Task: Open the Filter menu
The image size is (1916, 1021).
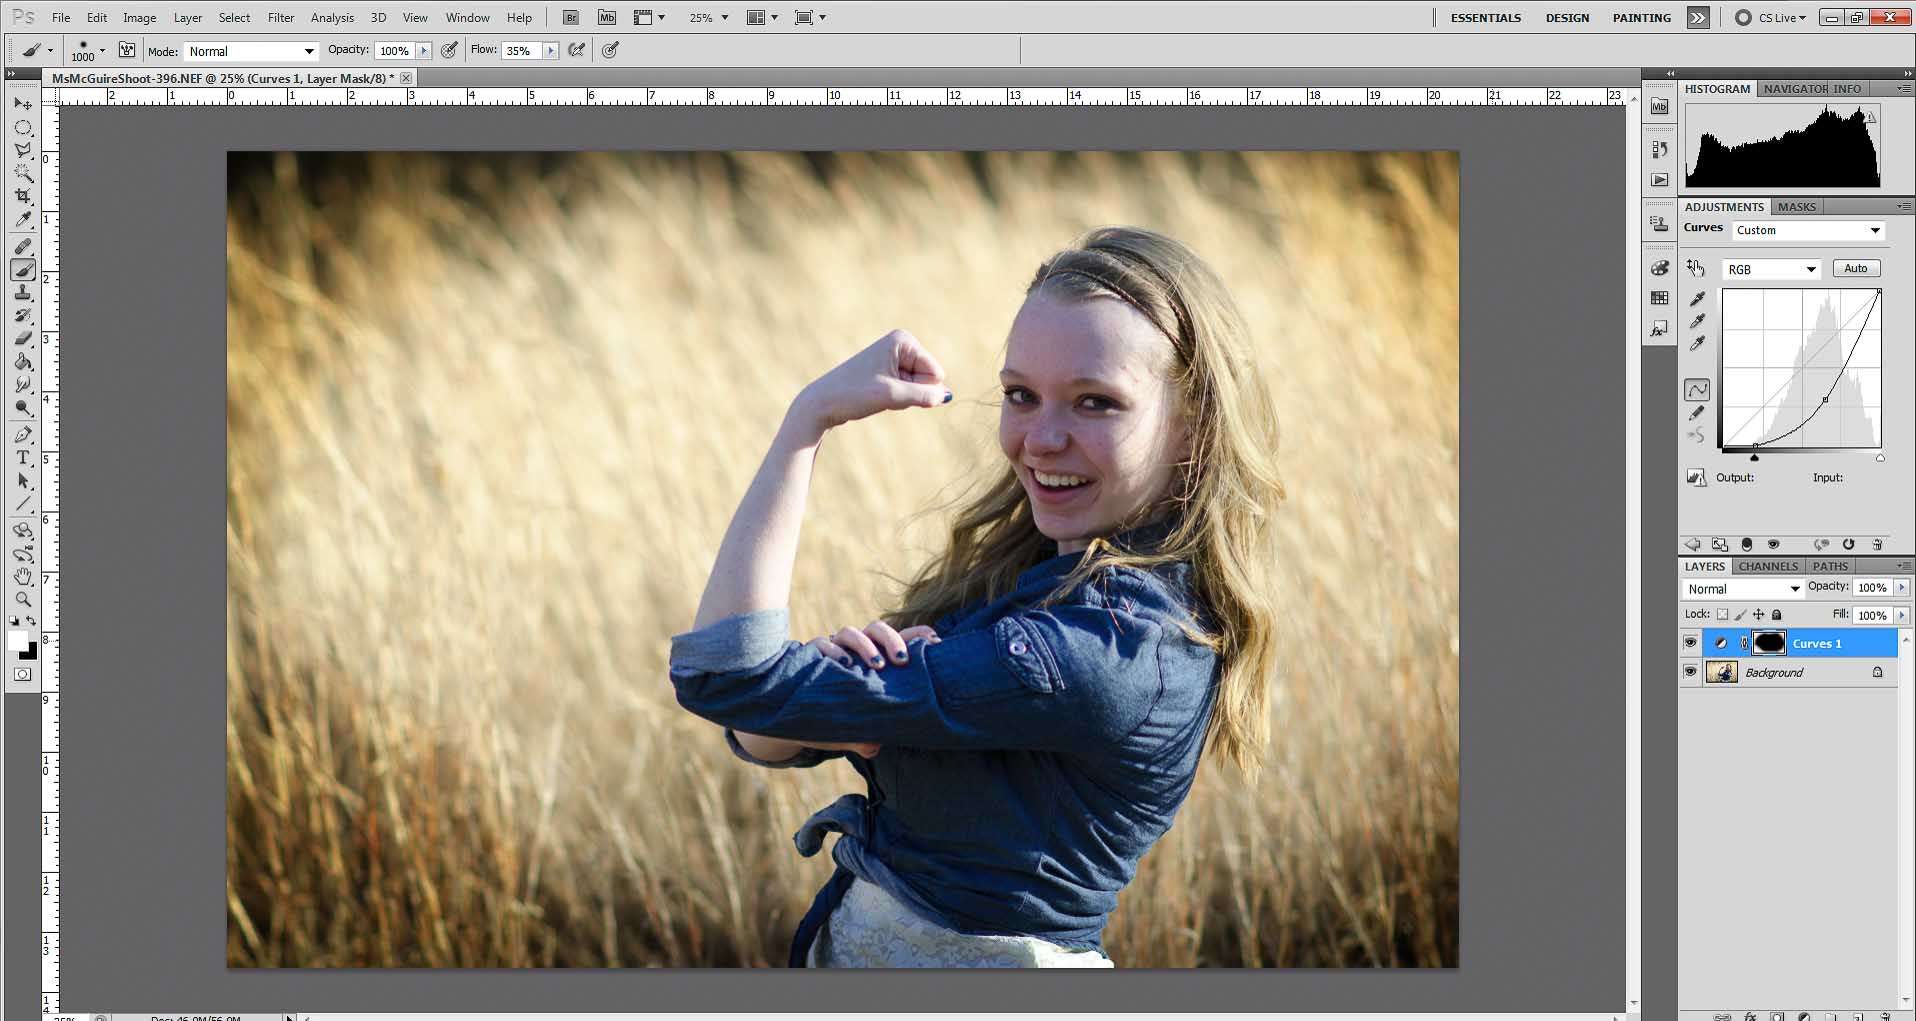Action: click(x=281, y=18)
